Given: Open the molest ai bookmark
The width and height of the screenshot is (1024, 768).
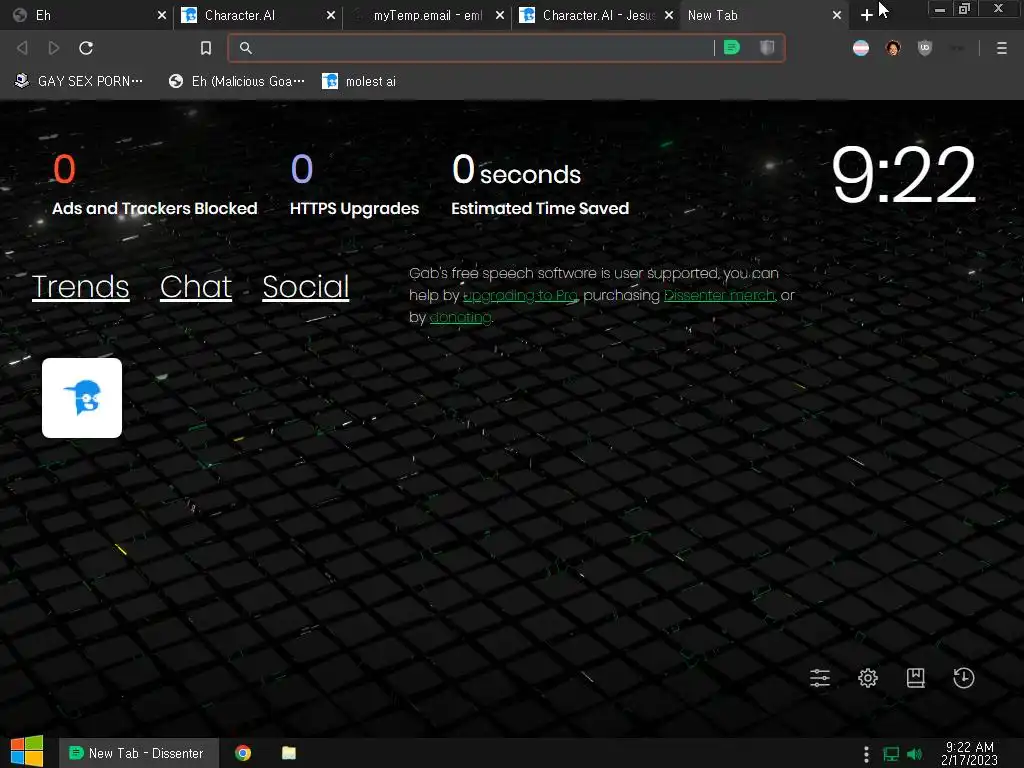Looking at the screenshot, I should tap(359, 81).
